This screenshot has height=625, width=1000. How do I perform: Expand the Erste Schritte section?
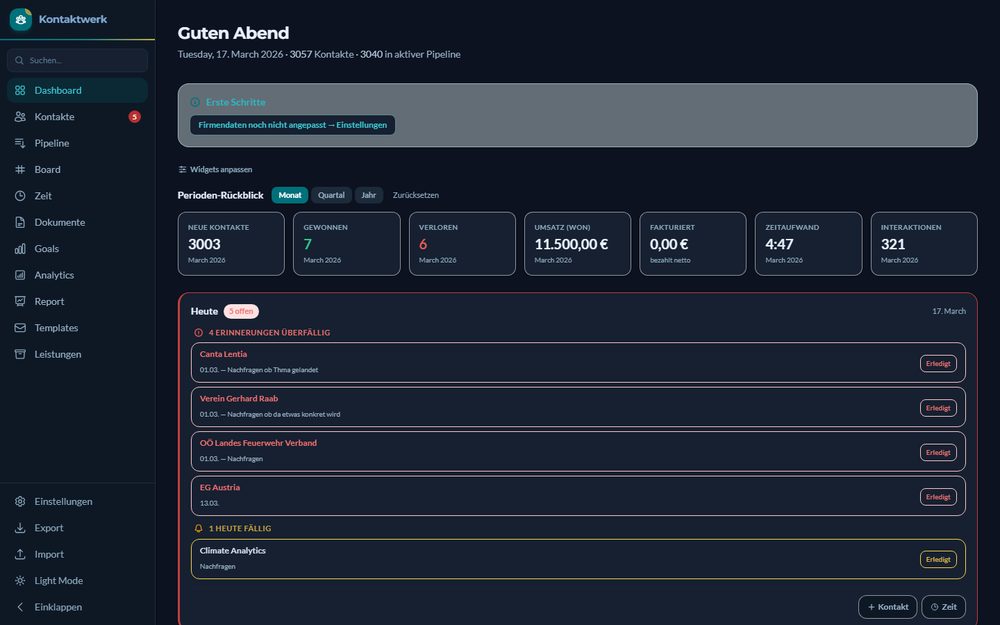[232, 102]
